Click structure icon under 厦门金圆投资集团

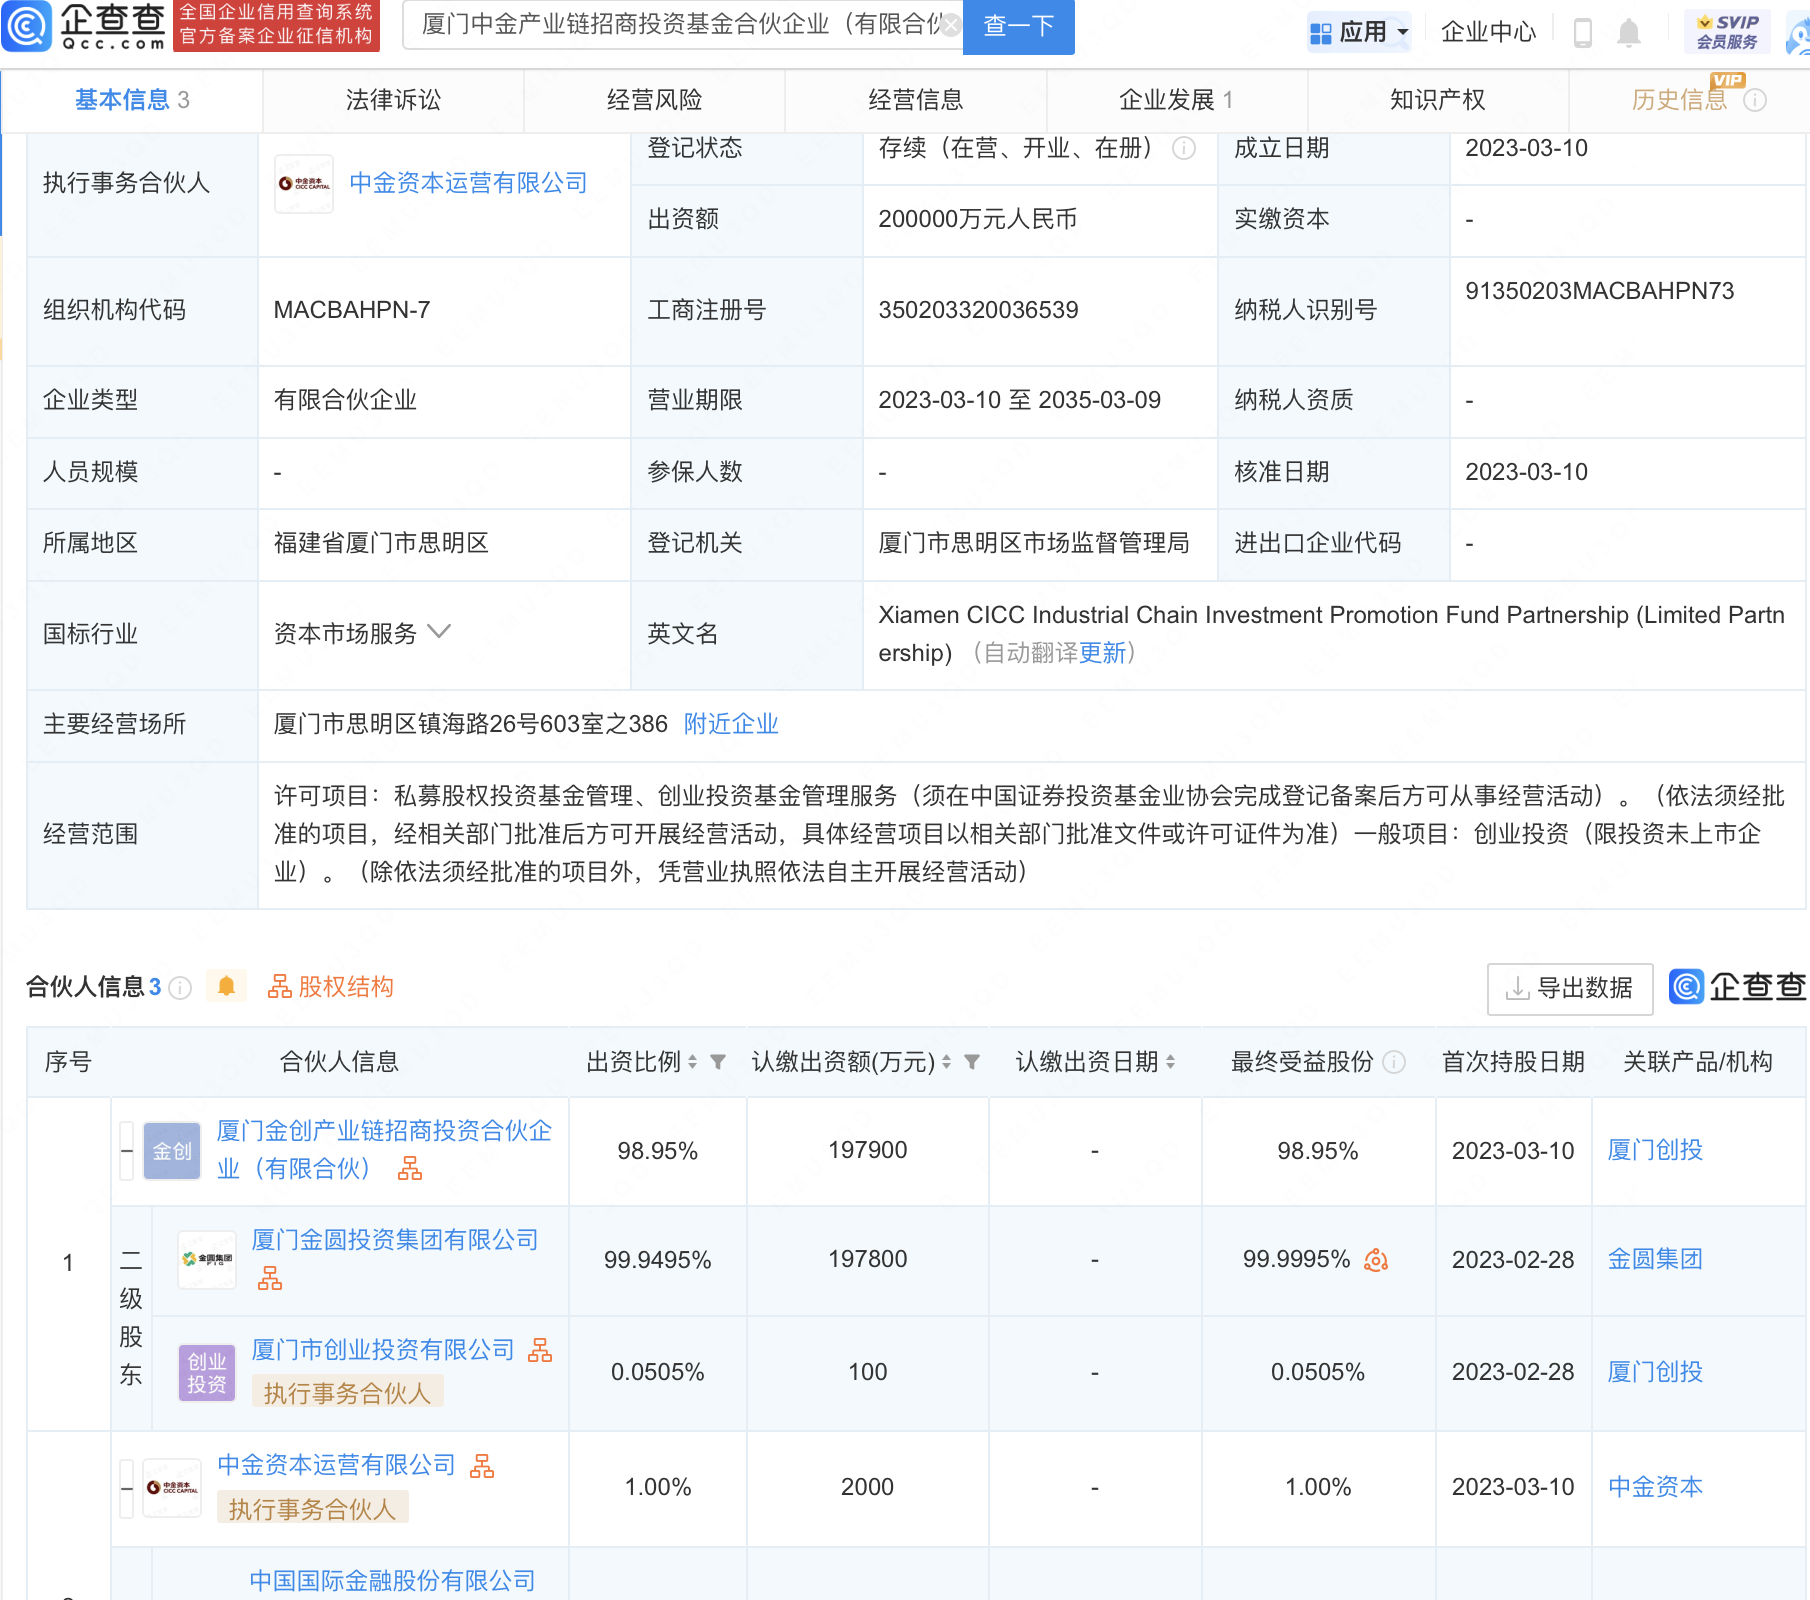click(270, 1278)
